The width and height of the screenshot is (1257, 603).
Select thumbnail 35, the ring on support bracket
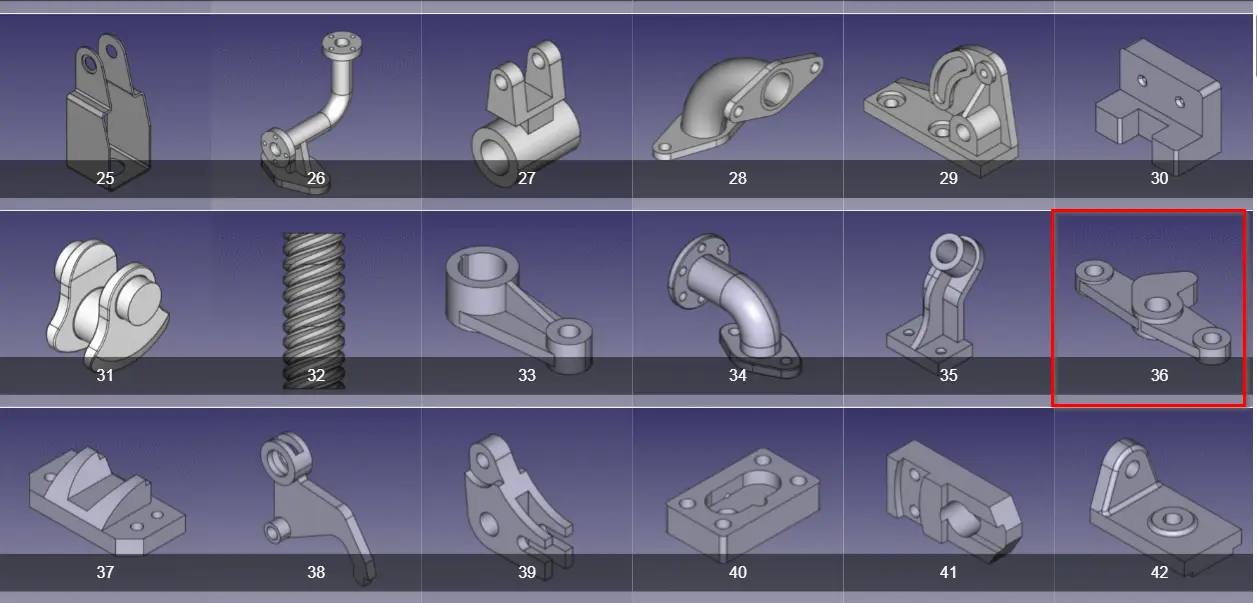tap(949, 302)
